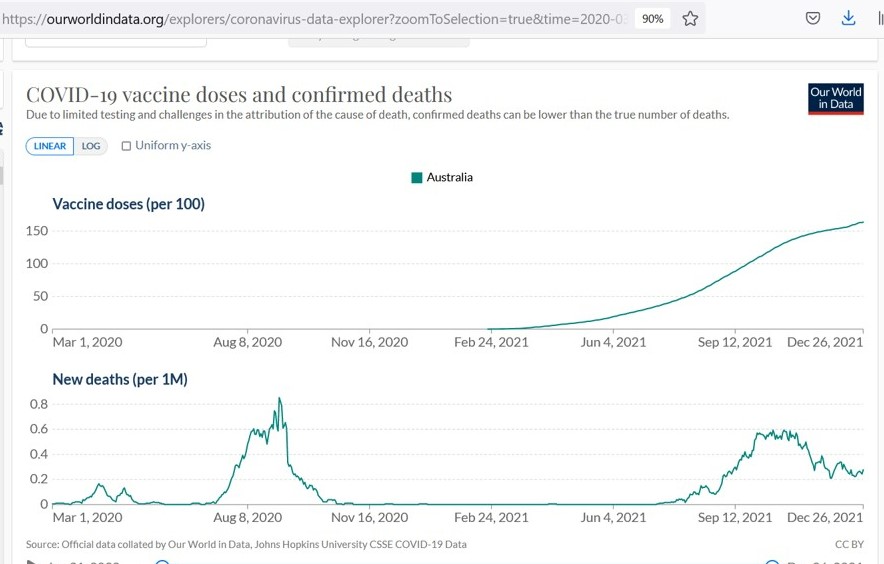884x564 pixels.
Task: Enable the Uniform y-axis checkbox
Action: (x=126, y=146)
